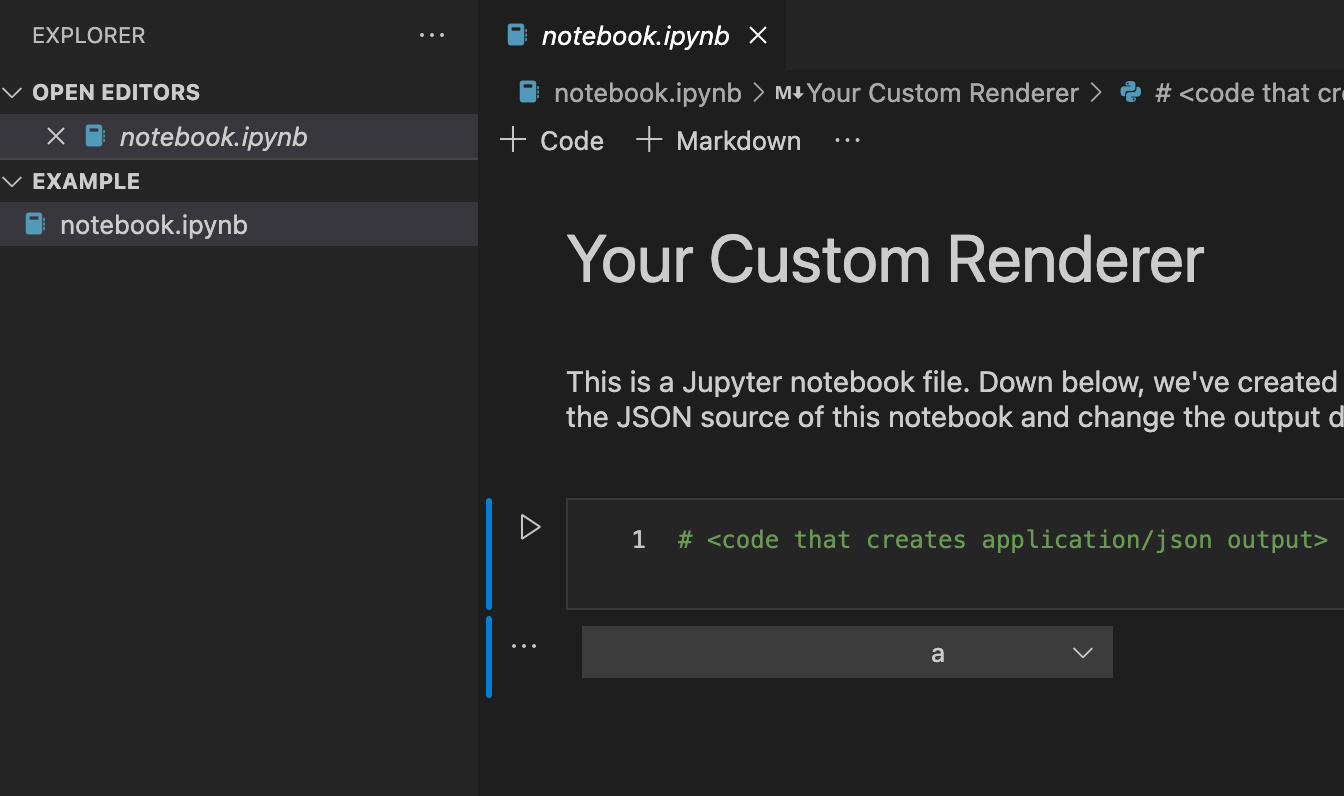This screenshot has width=1344, height=796.
Task: Click notebook.ipynb in the breadcrumb
Action: click(647, 93)
